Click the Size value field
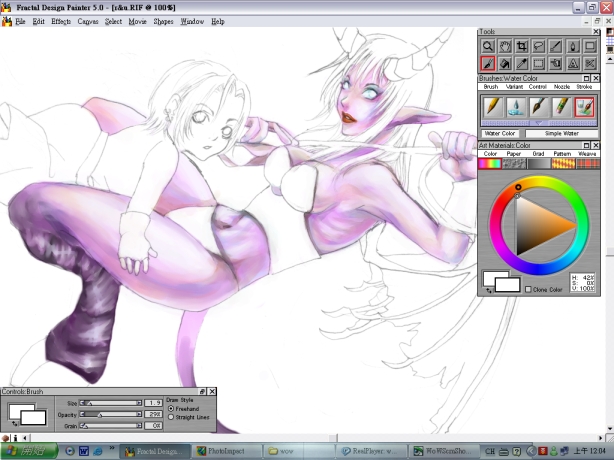 (x=154, y=403)
